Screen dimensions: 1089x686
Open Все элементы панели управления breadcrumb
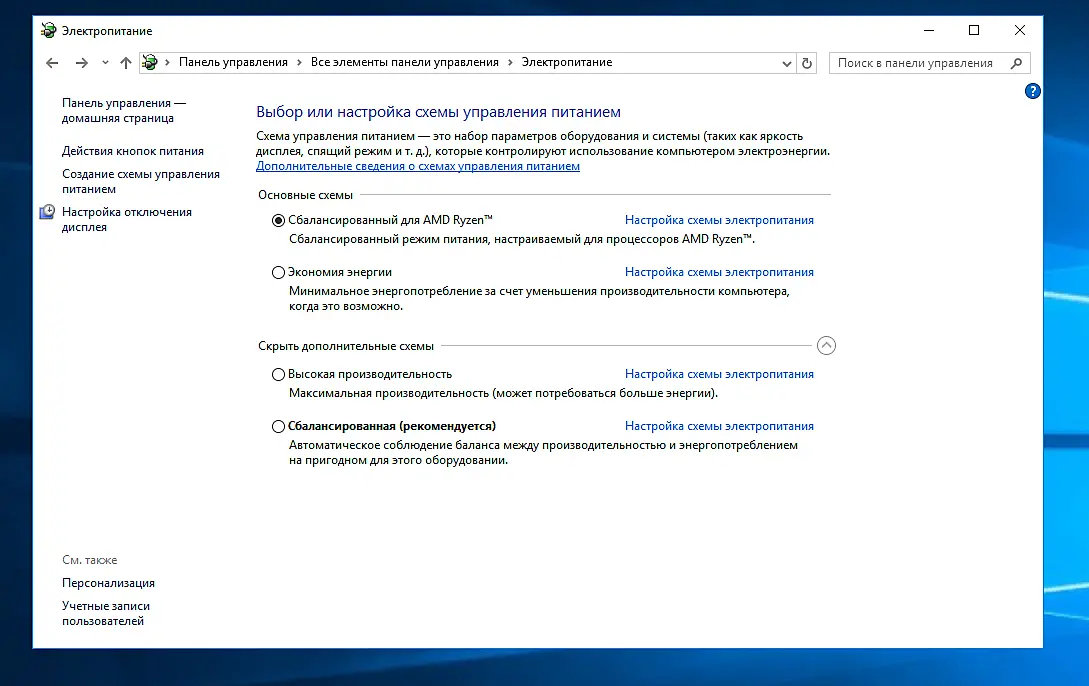tap(405, 62)
